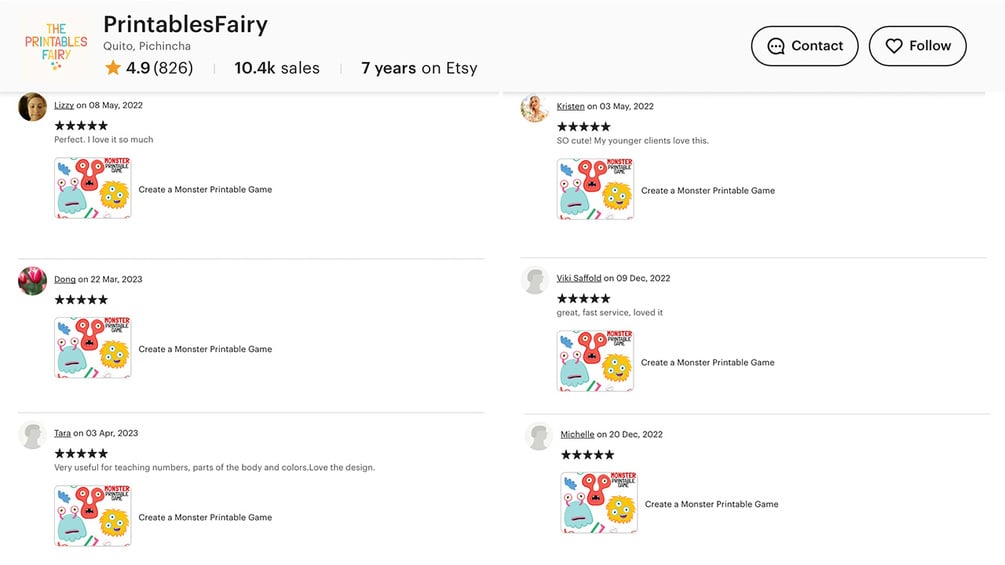The height and width of the screenshot is (565, 1005).
Task: Open monster game thumbnail in Lizzy's review
Action: pos(93,188)
